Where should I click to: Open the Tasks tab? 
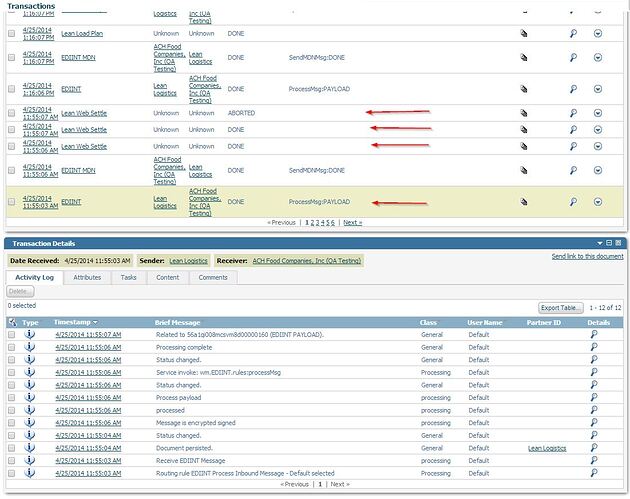coord(129,278)
